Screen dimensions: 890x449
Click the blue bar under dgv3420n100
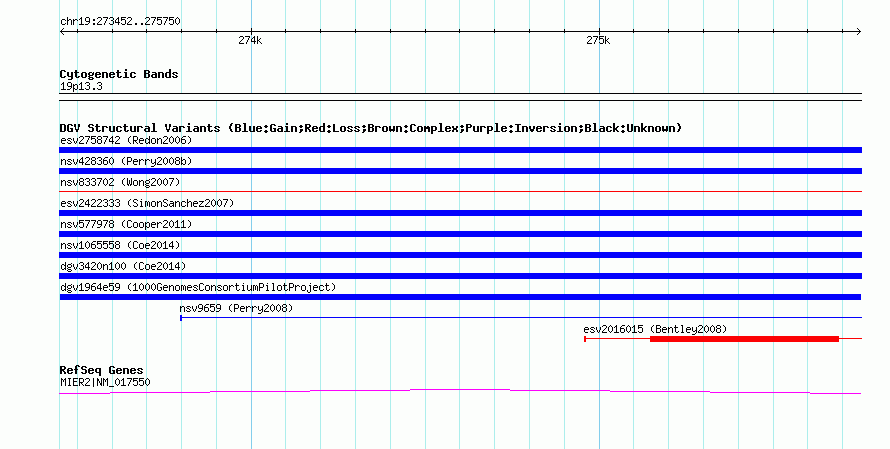click(x=460, y=276)
